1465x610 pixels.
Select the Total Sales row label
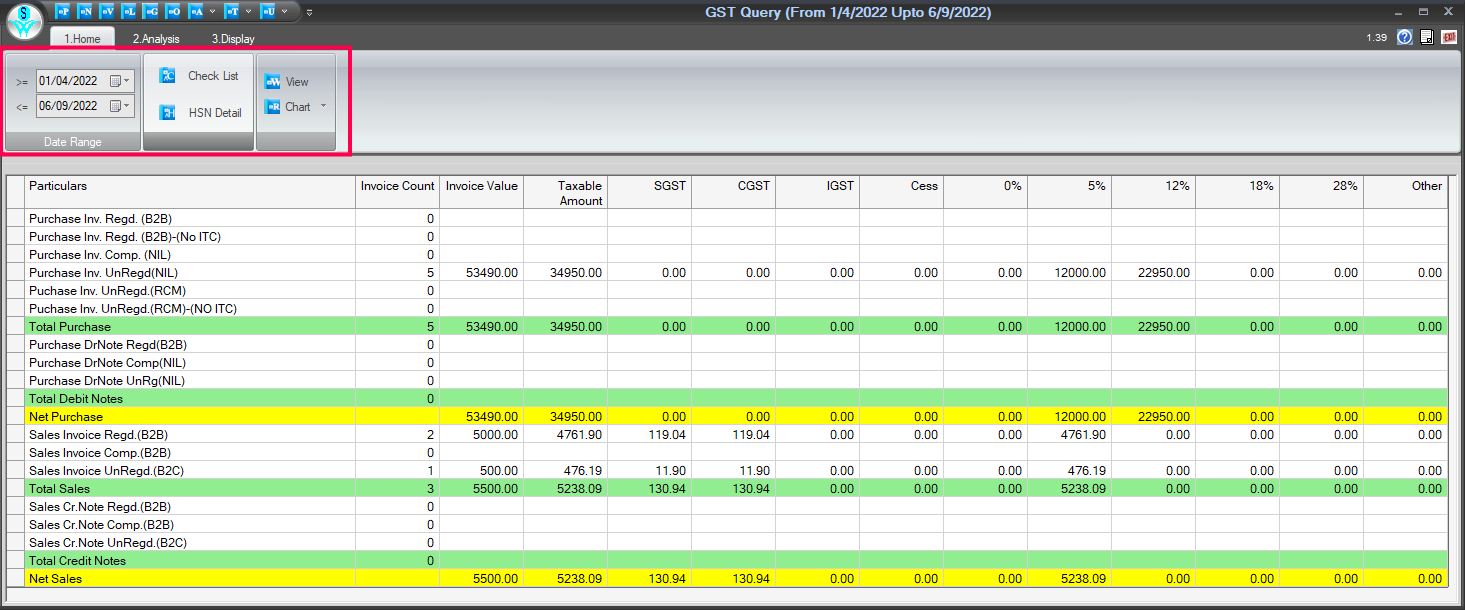point(60,489)
